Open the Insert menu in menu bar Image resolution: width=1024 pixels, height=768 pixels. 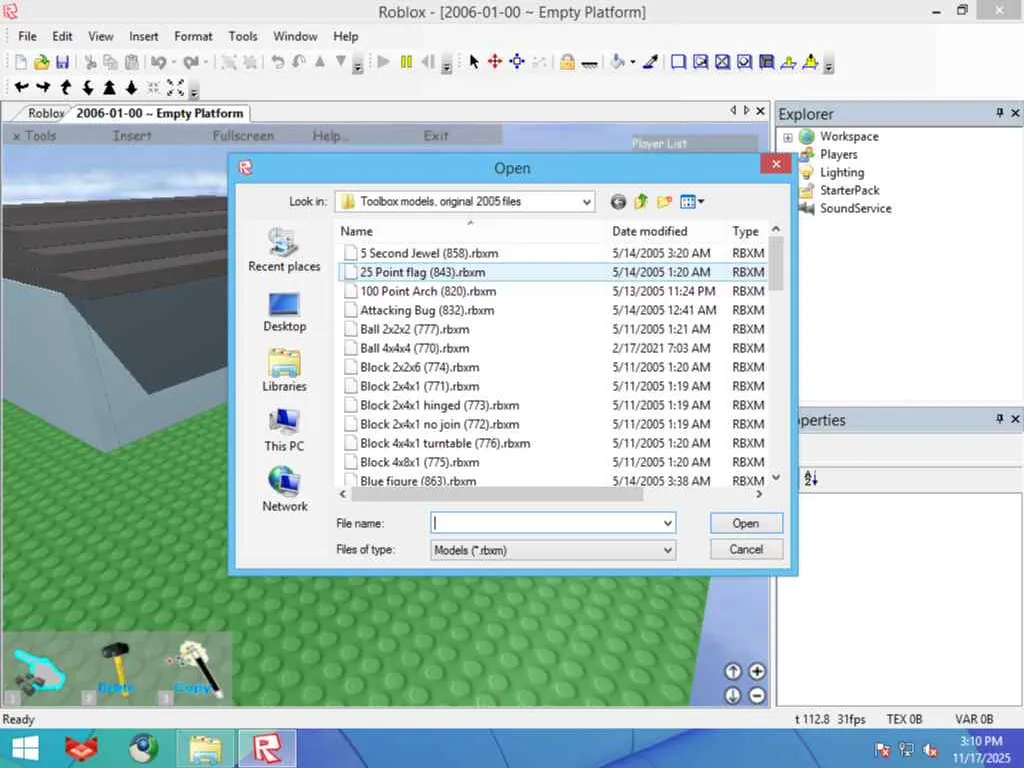point(144,37)
